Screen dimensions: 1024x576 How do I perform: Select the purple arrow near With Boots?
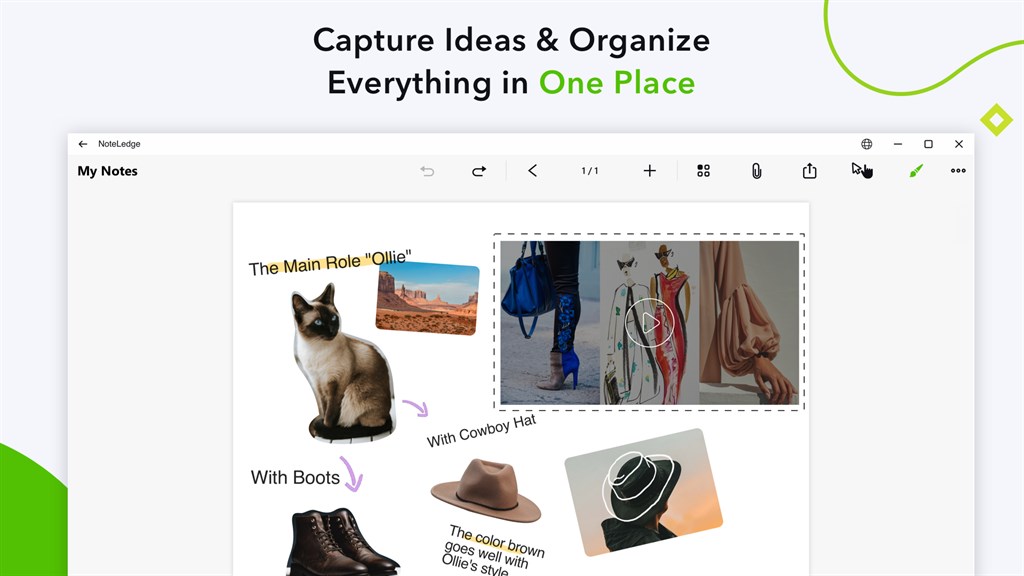pyautogui.click(x=351, y=474)
